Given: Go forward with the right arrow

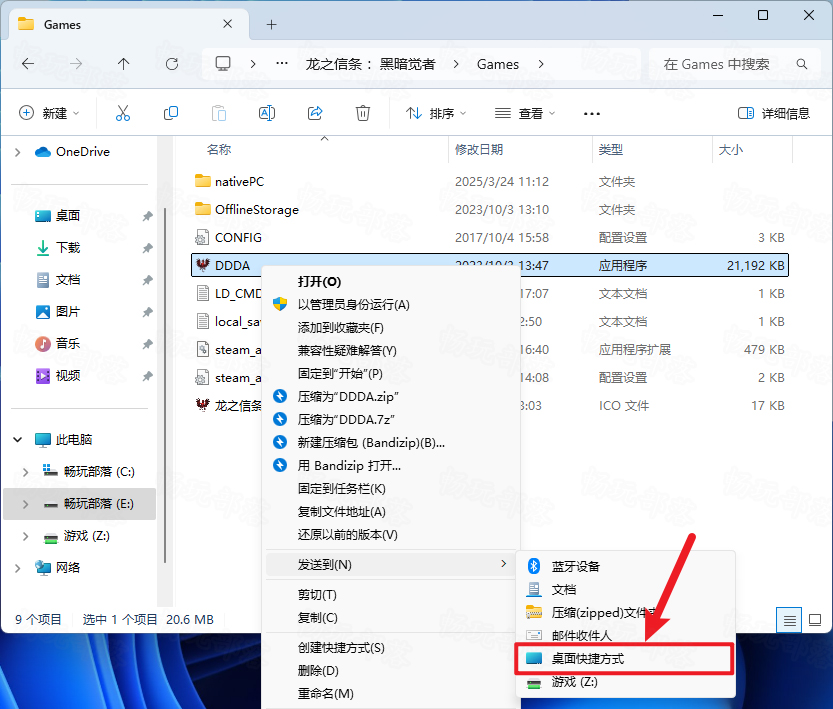Looking at the screenshot, I should 76,64.
